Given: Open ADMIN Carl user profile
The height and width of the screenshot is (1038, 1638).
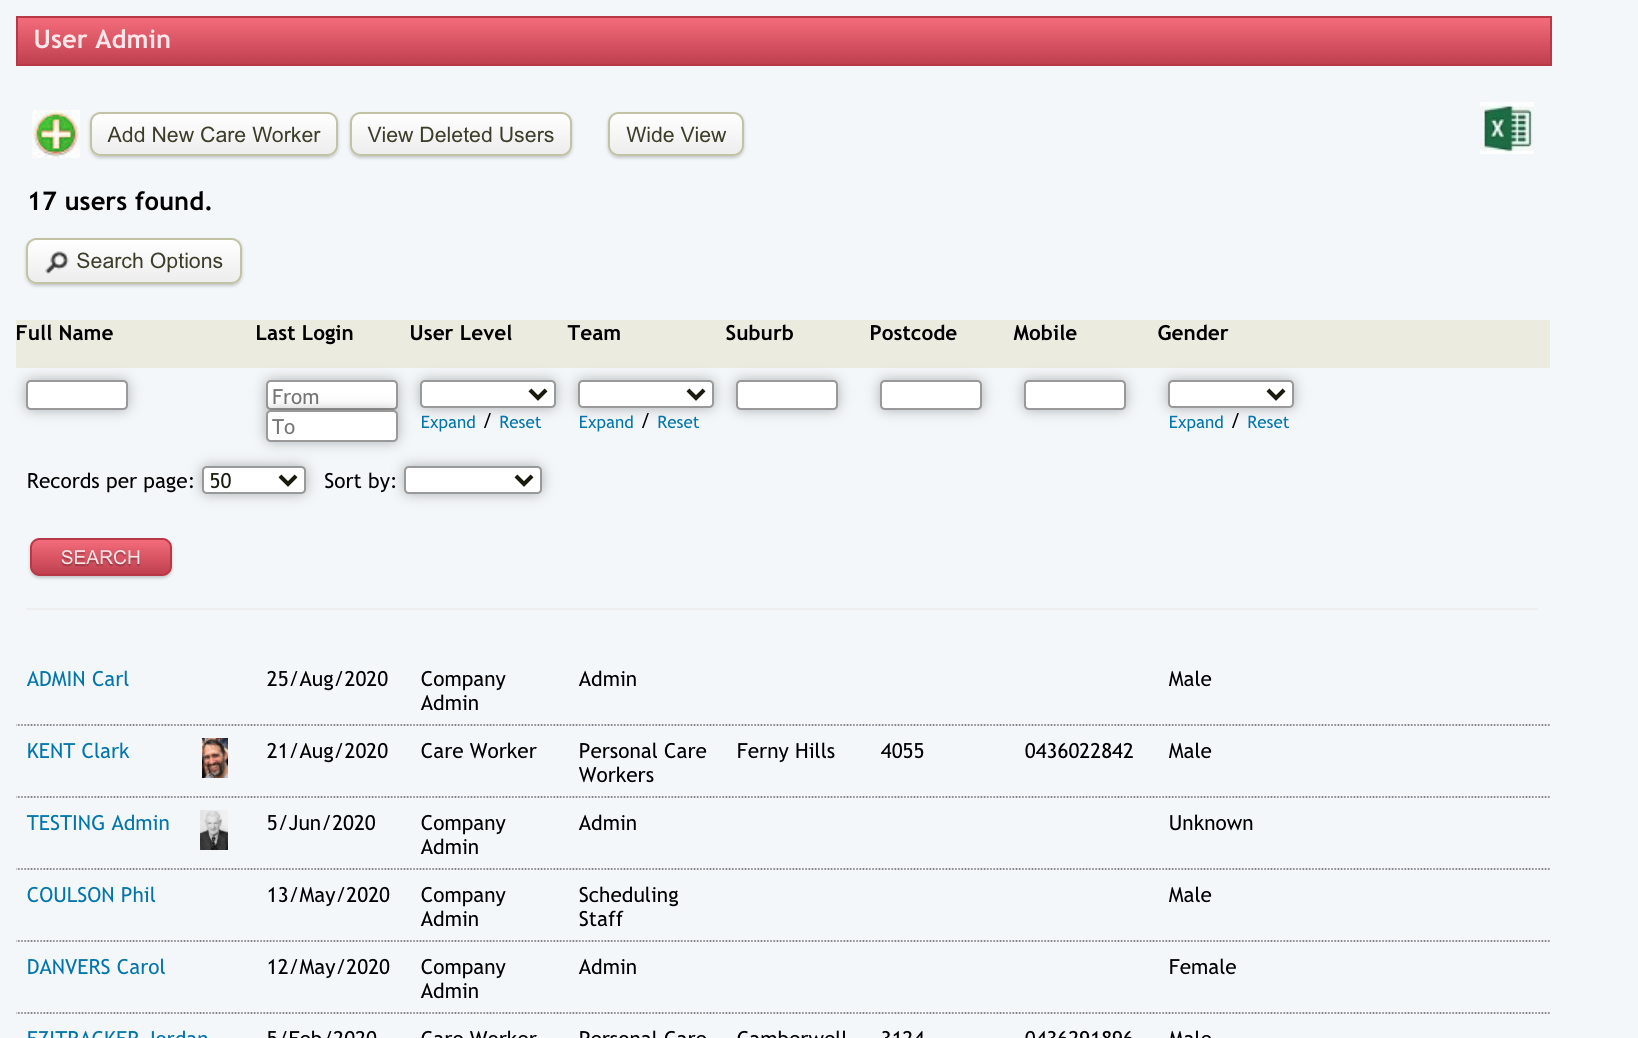Looking at the screenshot, I should [x=78, y=679].
